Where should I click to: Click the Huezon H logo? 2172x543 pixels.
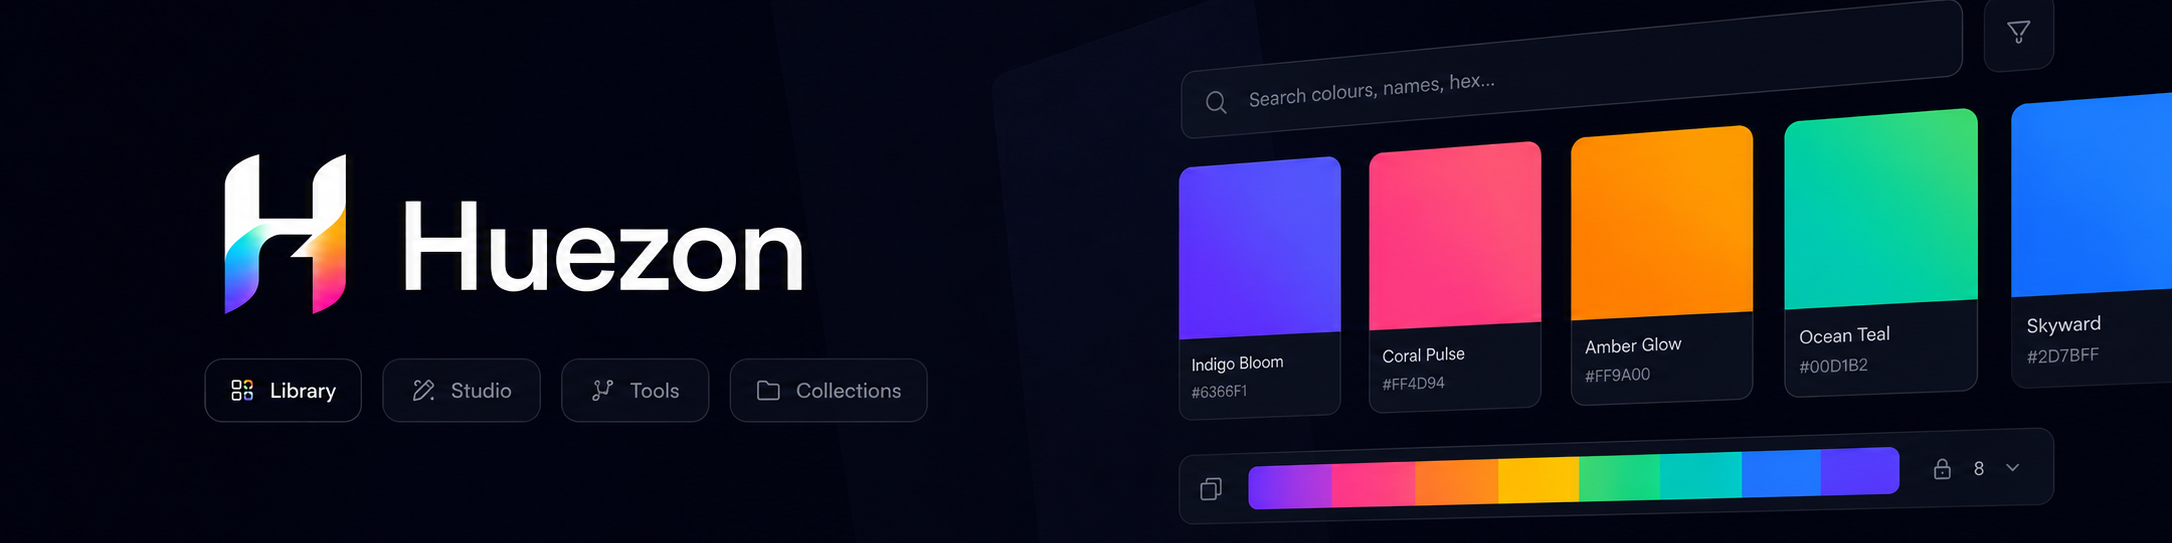coord(285,234)
